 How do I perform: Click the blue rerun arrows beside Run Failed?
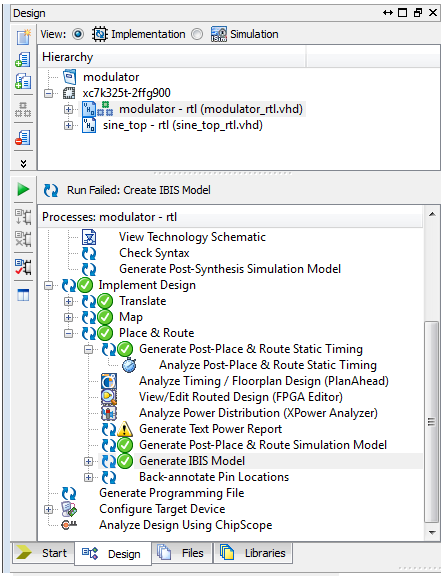pos(51,190)
